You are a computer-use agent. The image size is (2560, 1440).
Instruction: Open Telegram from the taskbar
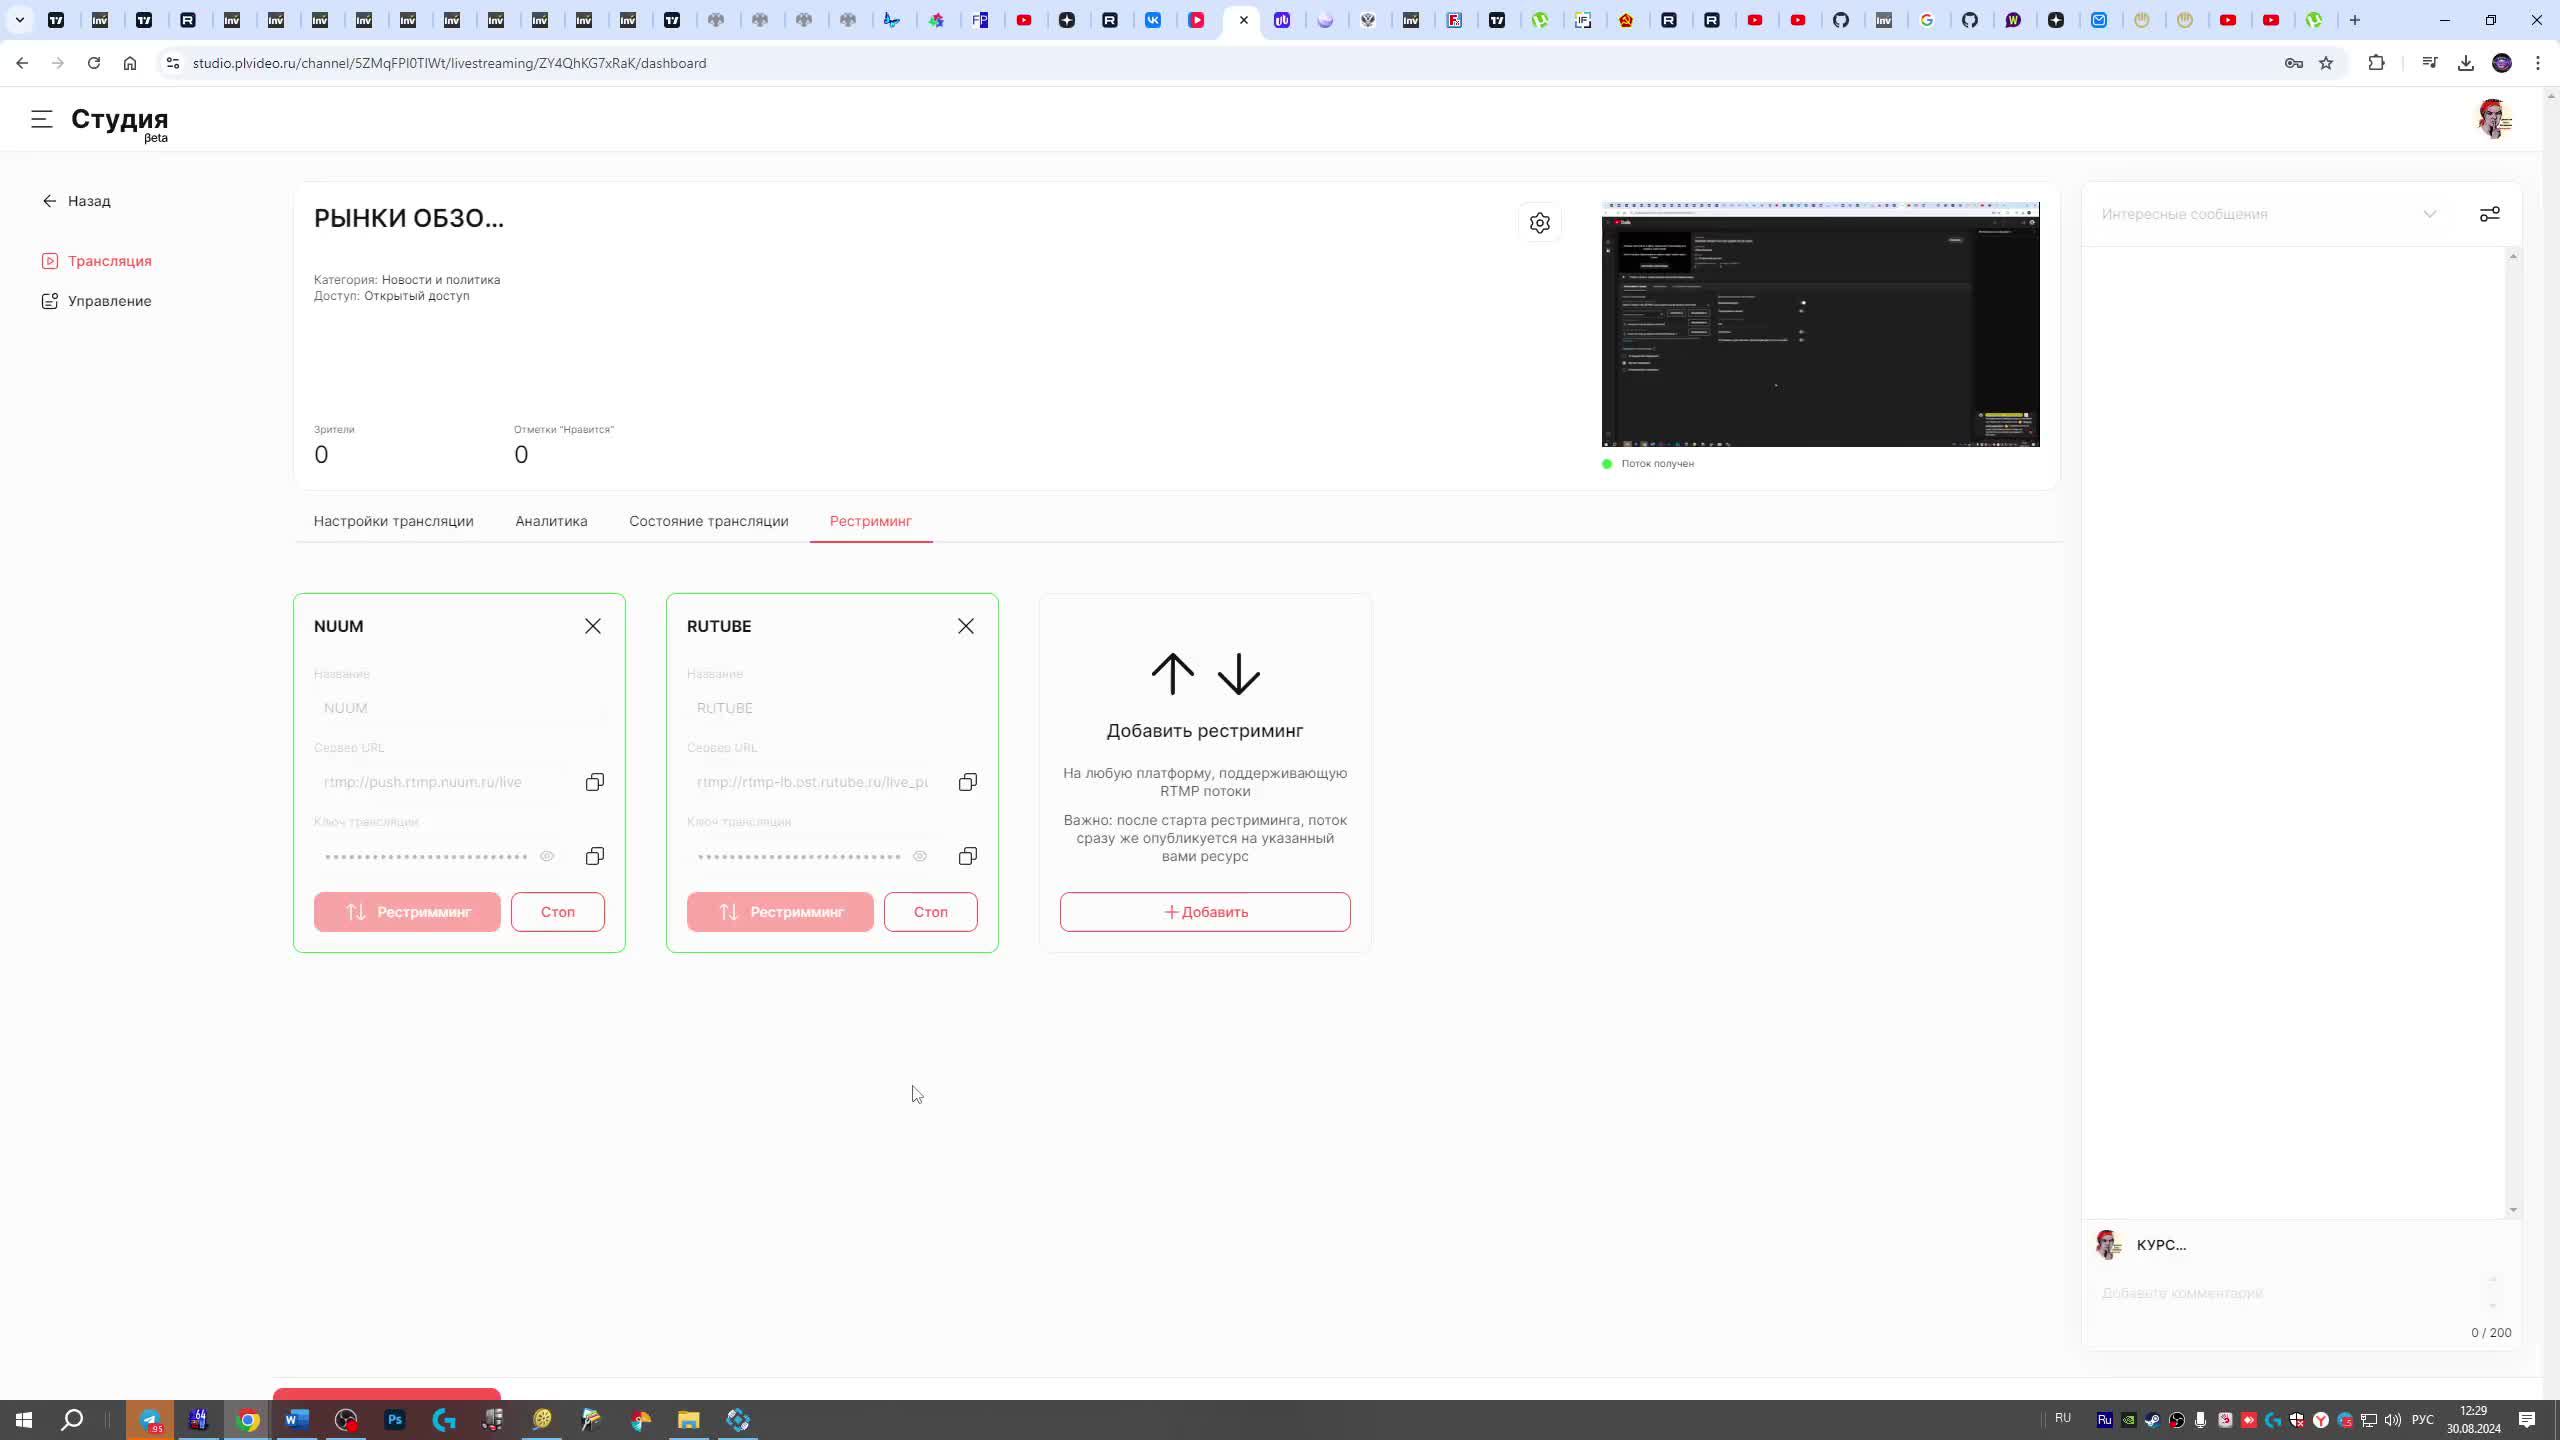pyautogui.click(x=150, y=1420)
